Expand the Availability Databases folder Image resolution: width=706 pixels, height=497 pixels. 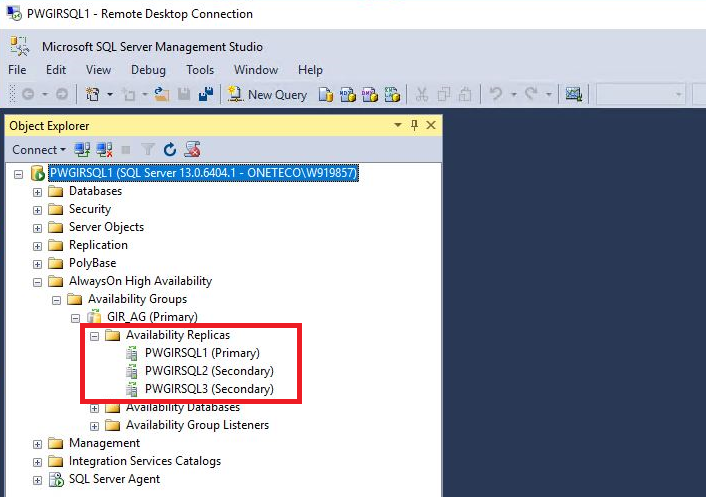tap(94, 408)
